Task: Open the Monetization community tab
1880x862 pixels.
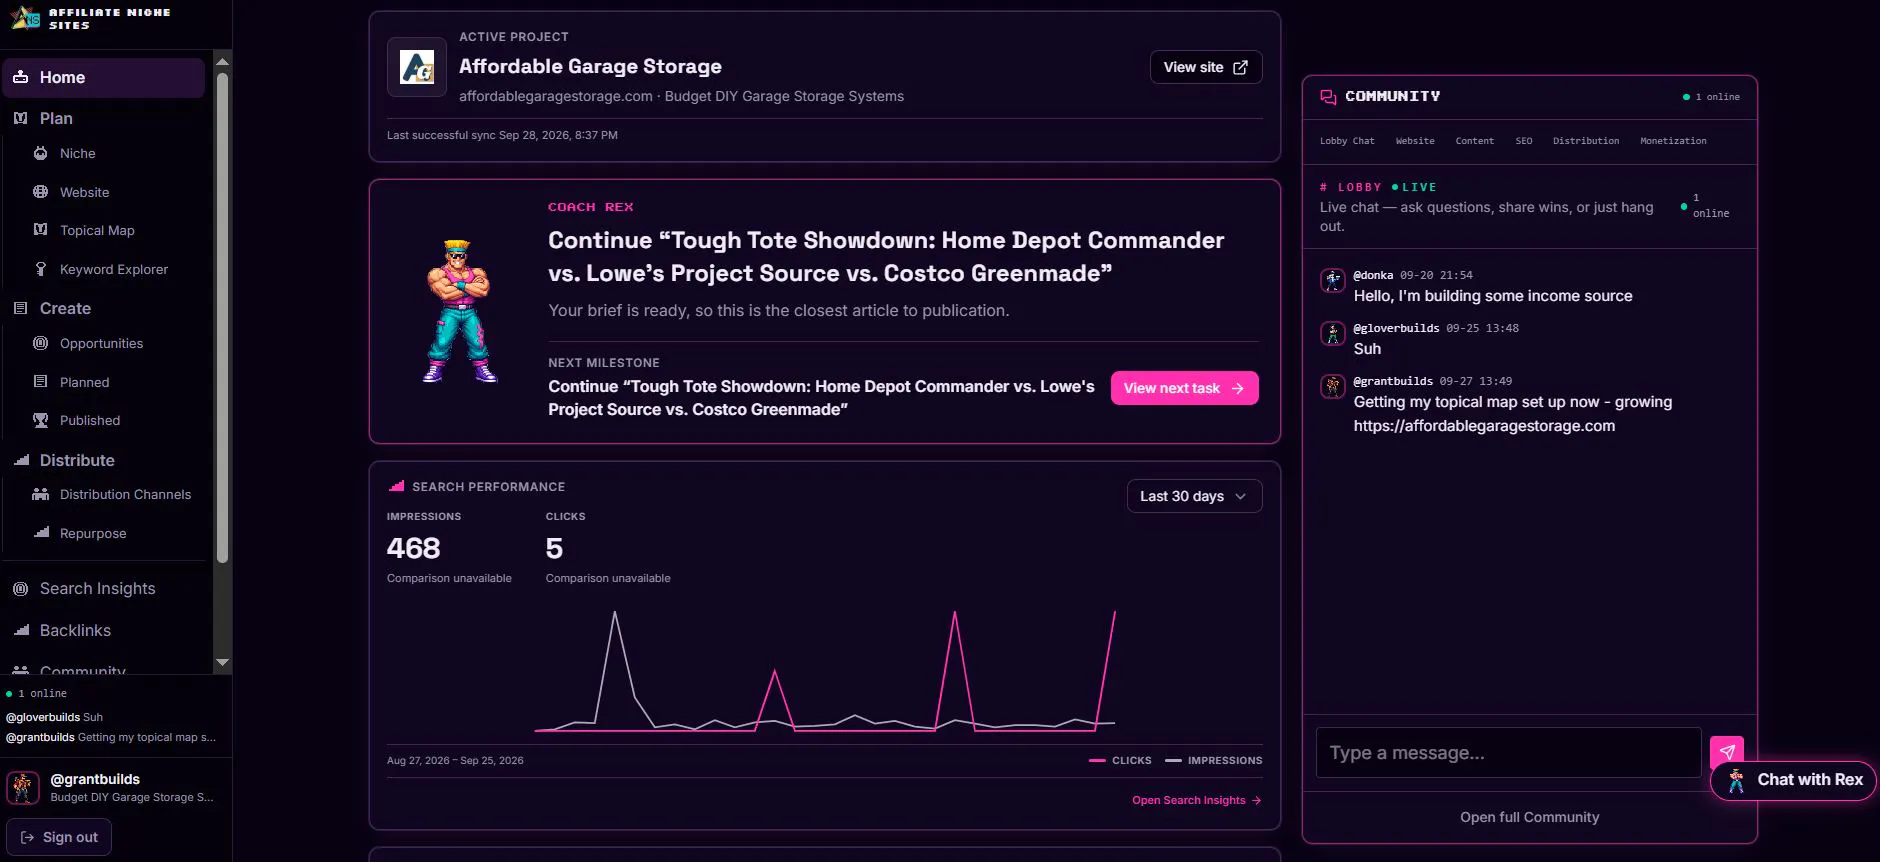Action: 1673,141
